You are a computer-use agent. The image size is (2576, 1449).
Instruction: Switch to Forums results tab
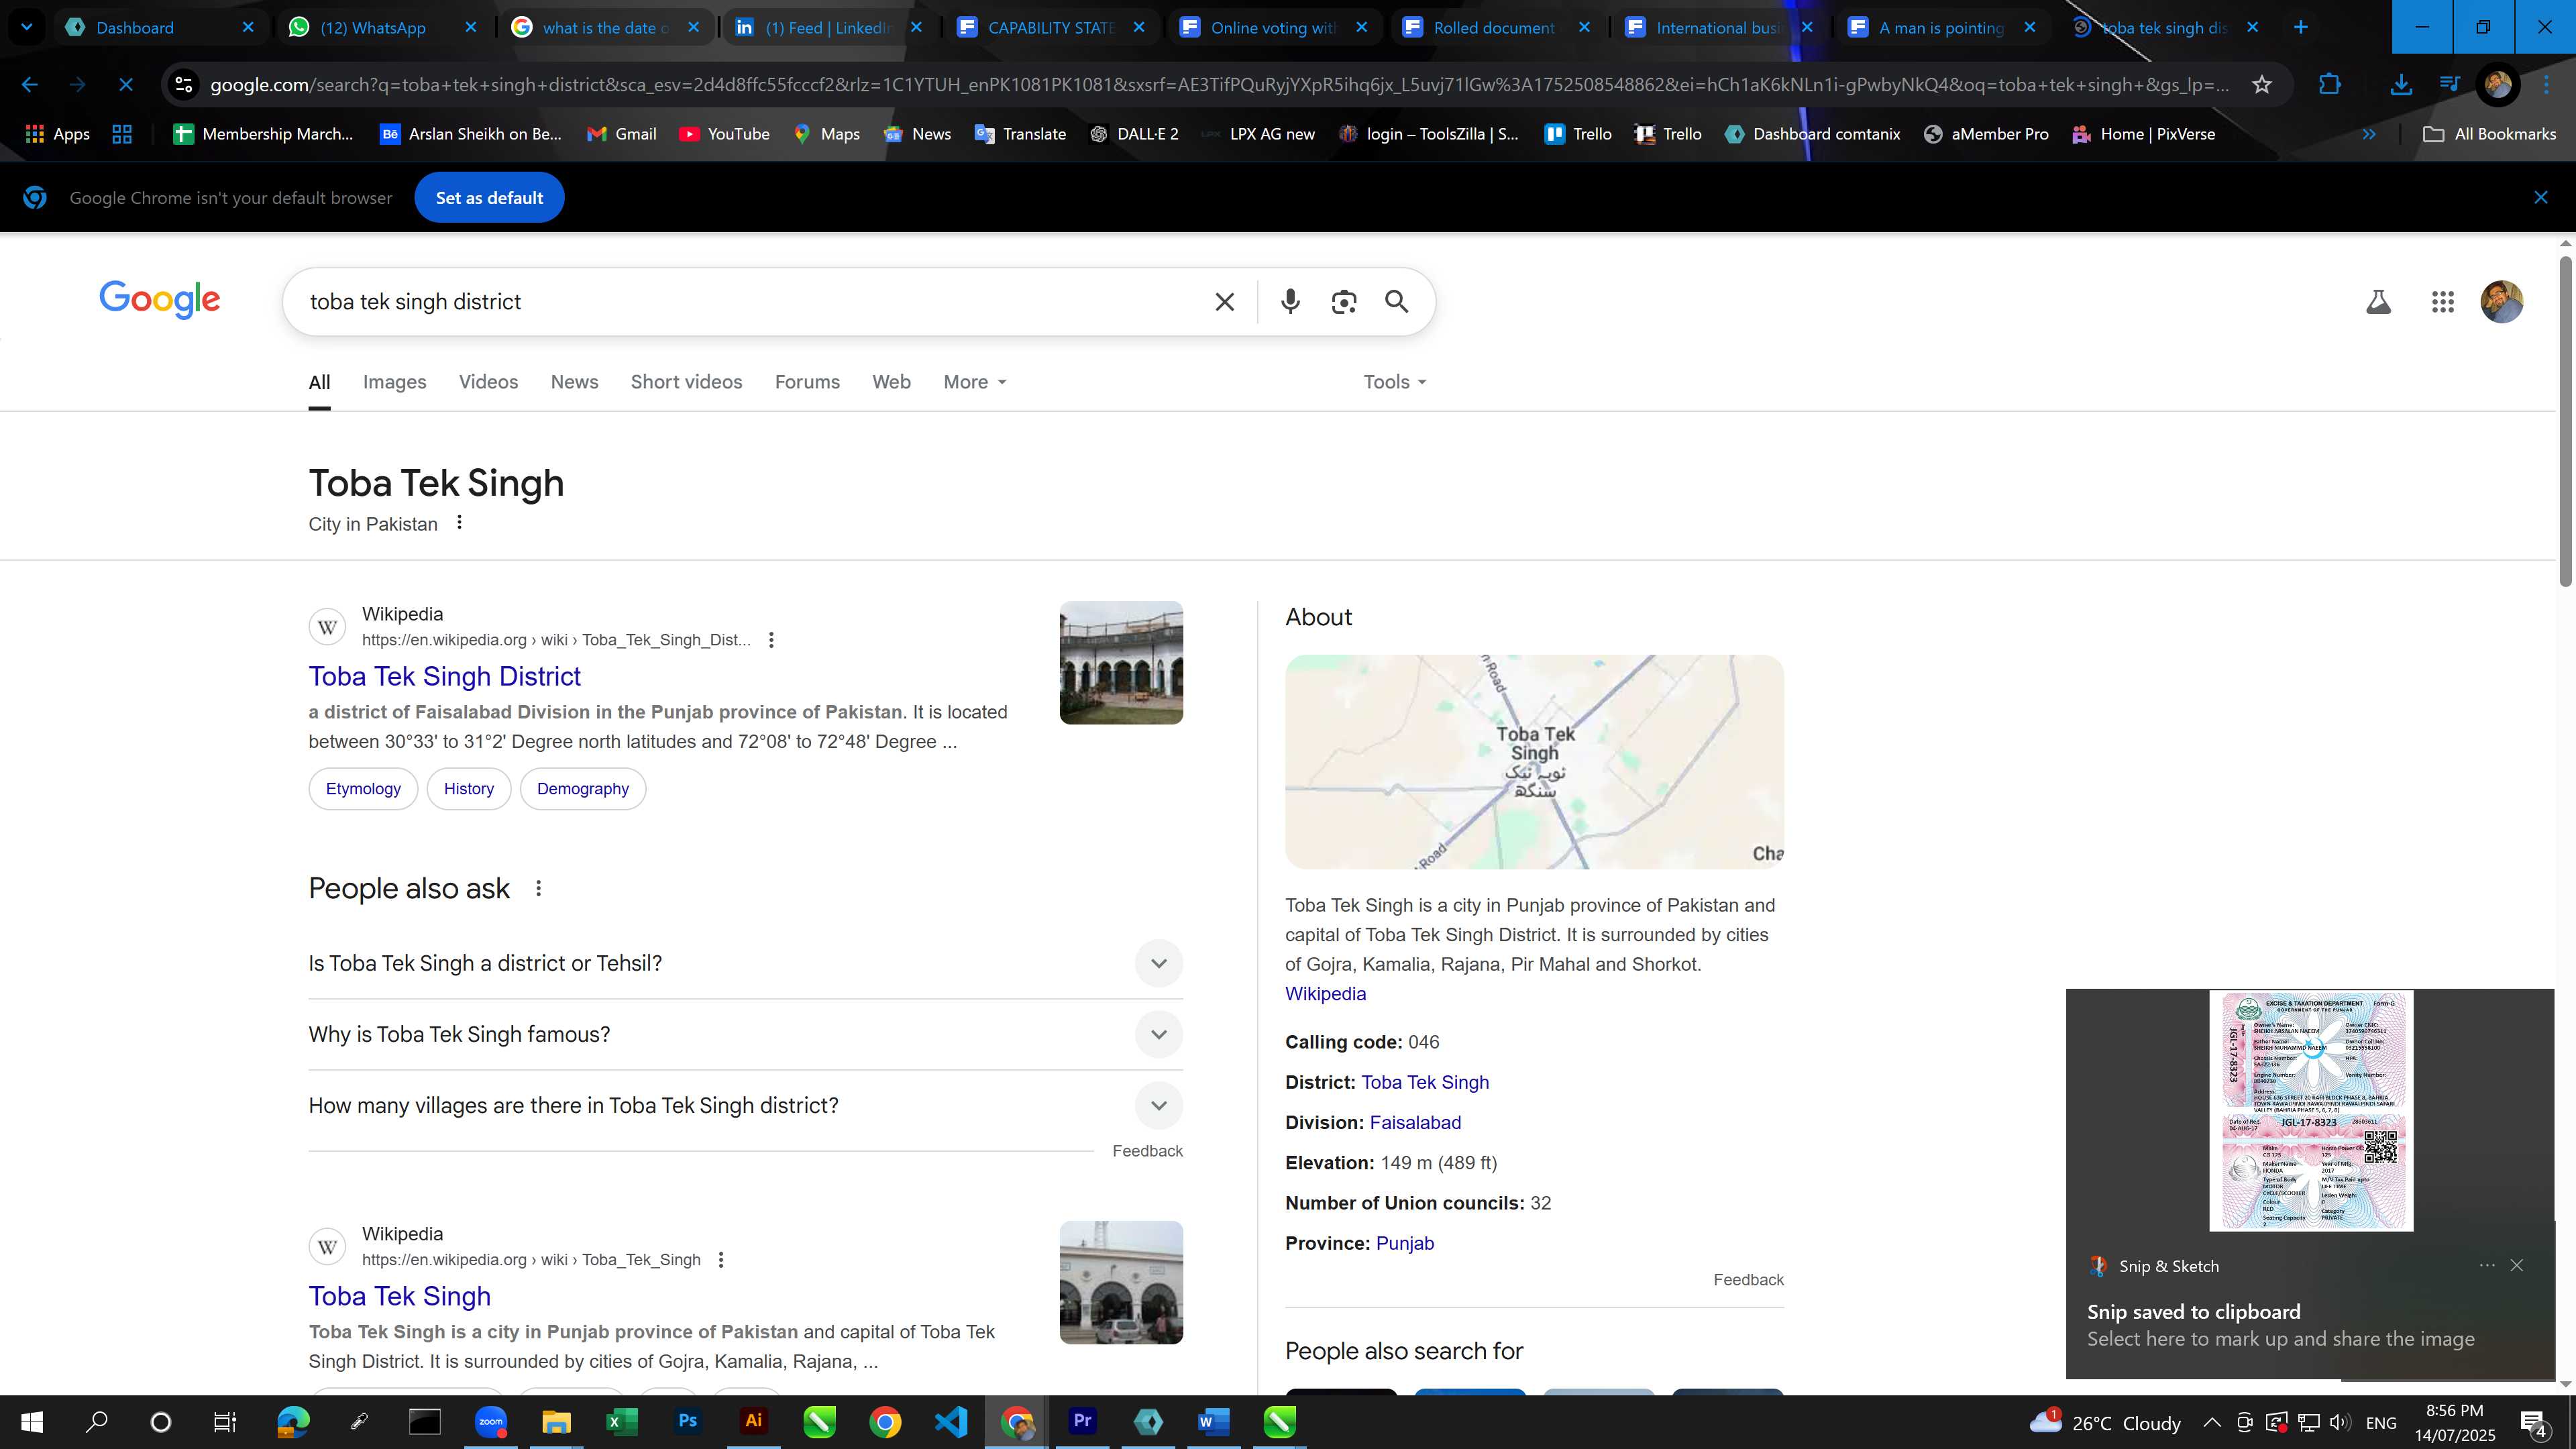coord(807,382)
